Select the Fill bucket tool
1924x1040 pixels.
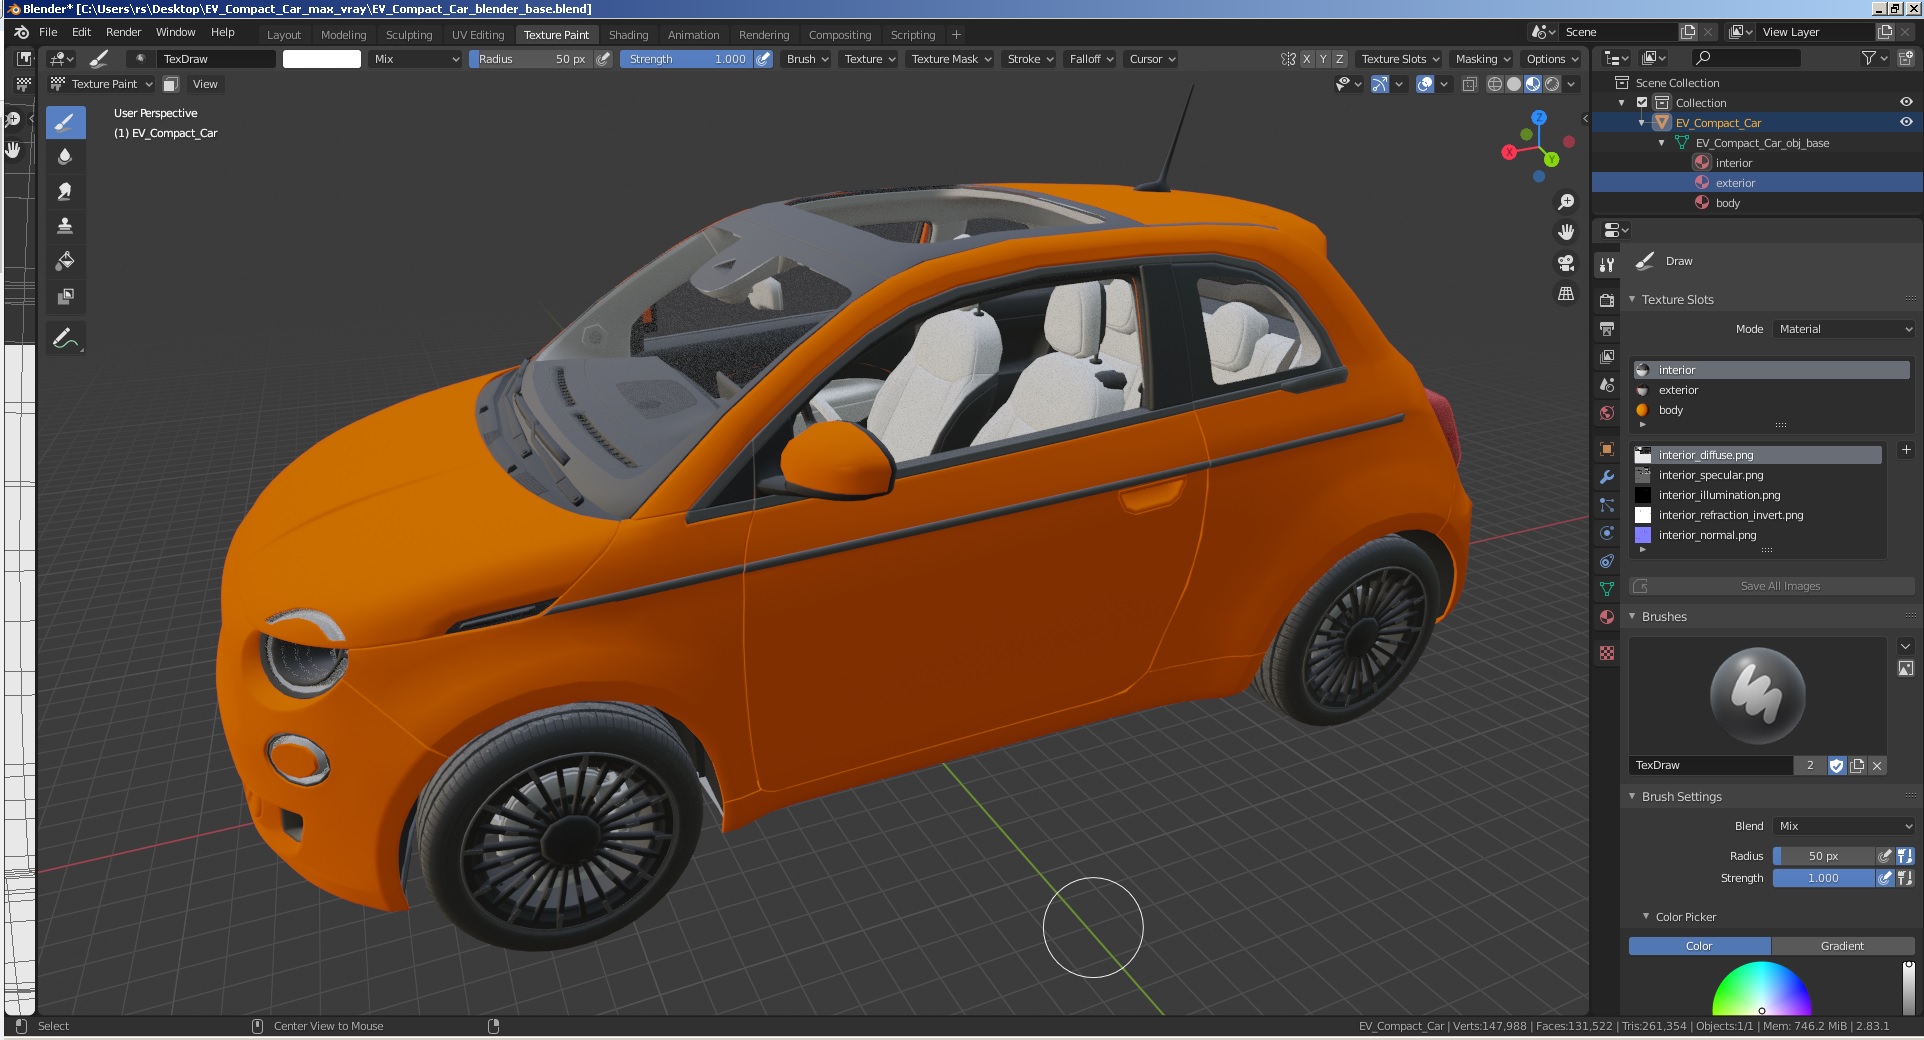click(x=65, y=261)
